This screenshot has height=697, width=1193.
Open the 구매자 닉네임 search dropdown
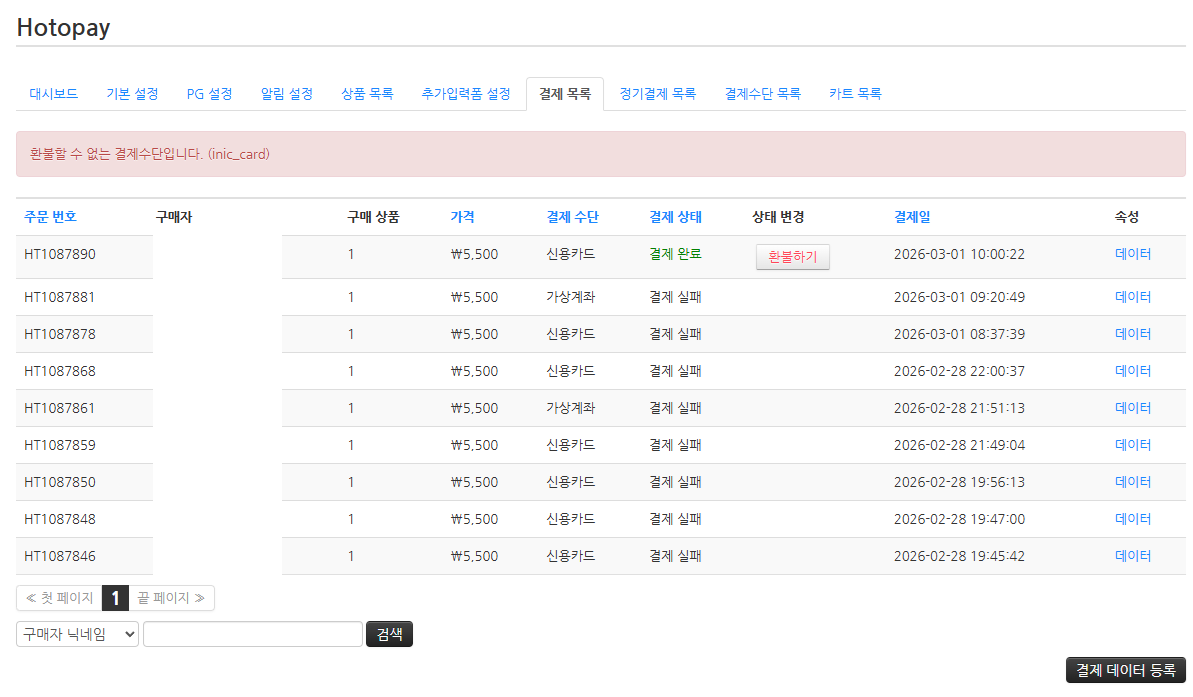(x=76, y=633)
